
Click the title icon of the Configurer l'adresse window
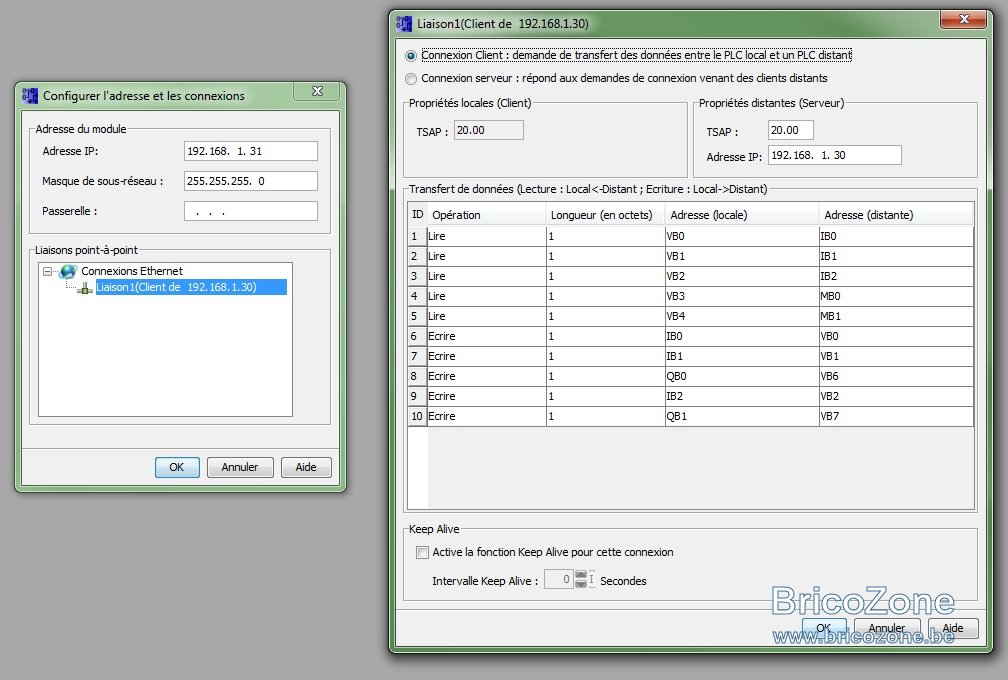tap(30, 96)
